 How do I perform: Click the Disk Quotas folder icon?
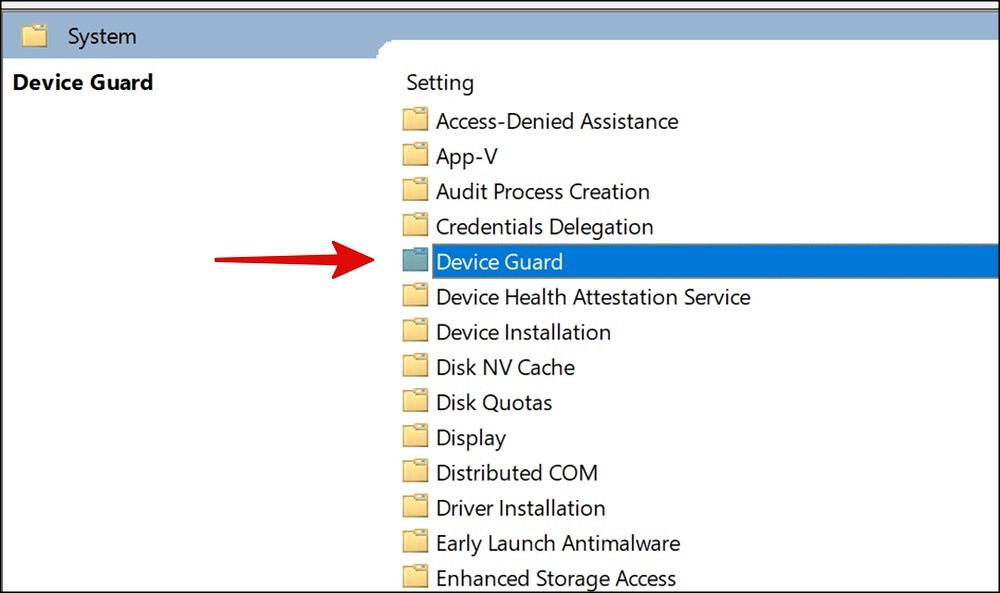tap(415, 400)
